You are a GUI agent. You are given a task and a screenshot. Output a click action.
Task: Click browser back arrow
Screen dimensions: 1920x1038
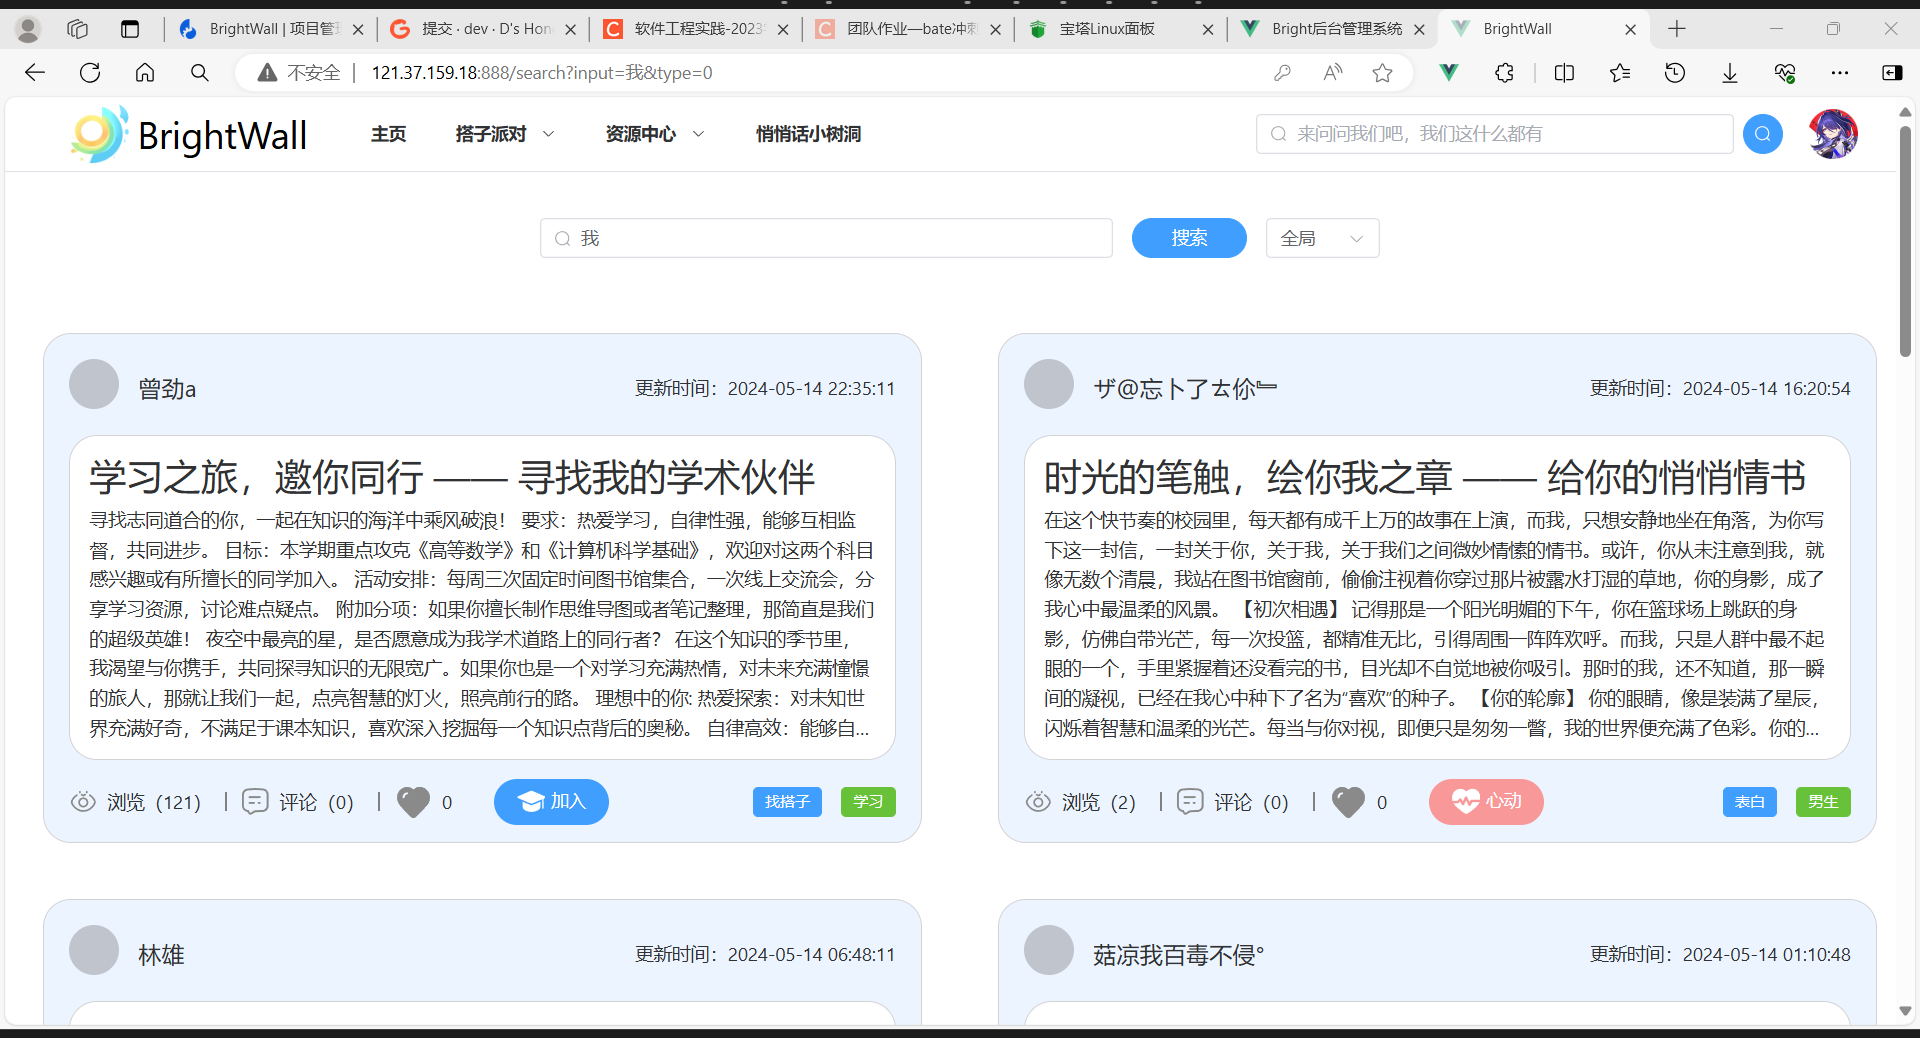coord(35,72)
